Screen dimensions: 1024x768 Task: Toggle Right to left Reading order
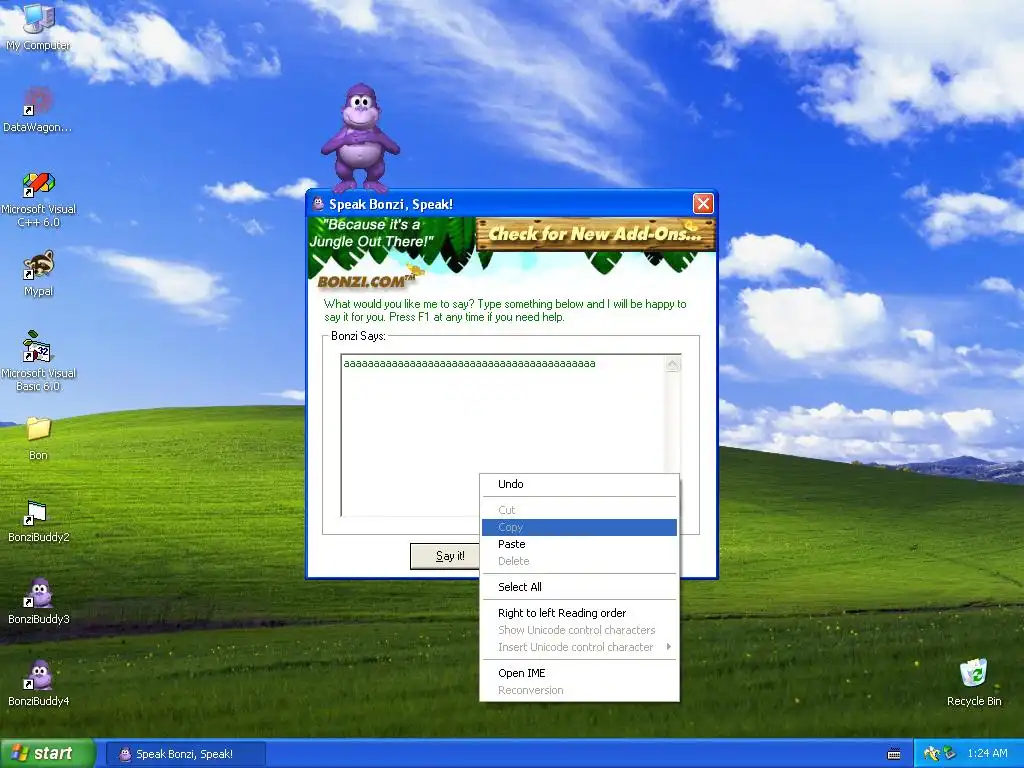point(579,613)
